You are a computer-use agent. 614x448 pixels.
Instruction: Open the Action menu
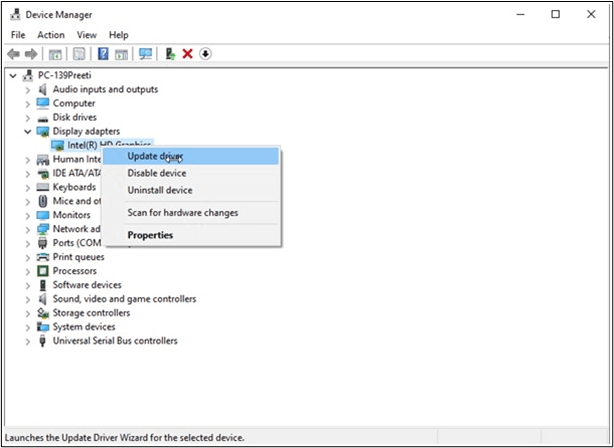51,35
